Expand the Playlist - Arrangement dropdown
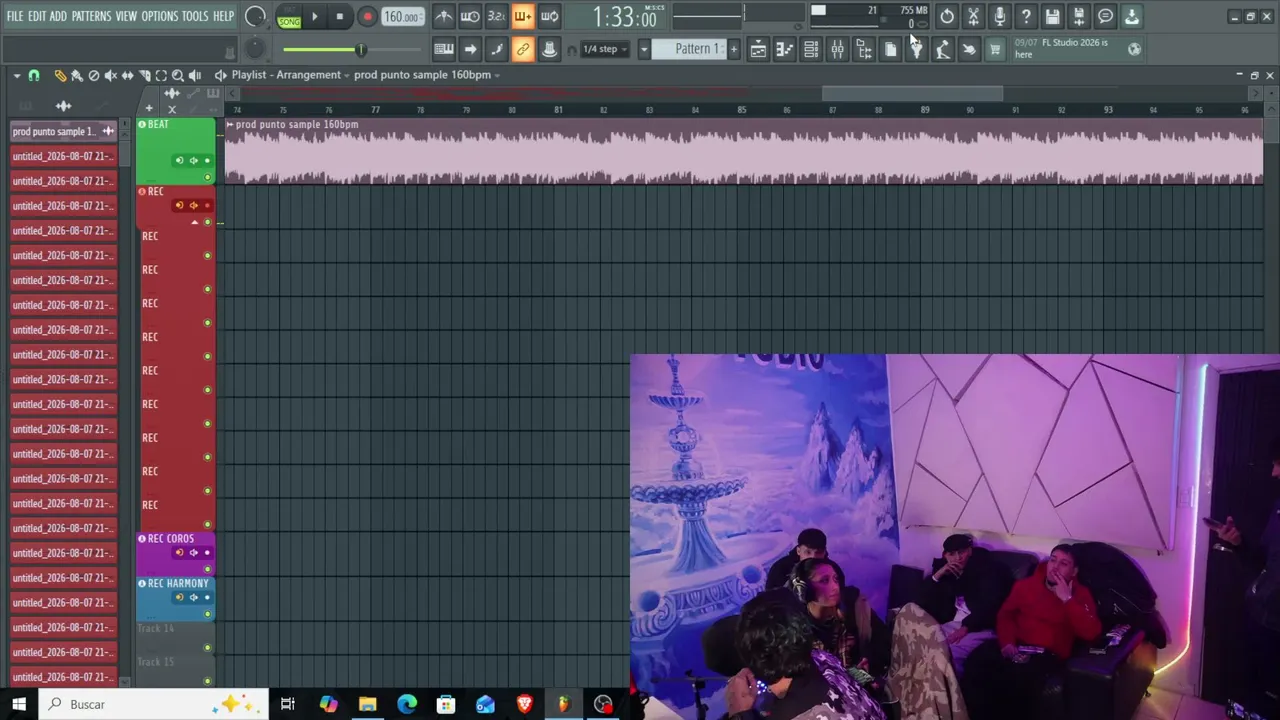 (x=290, y=75)
